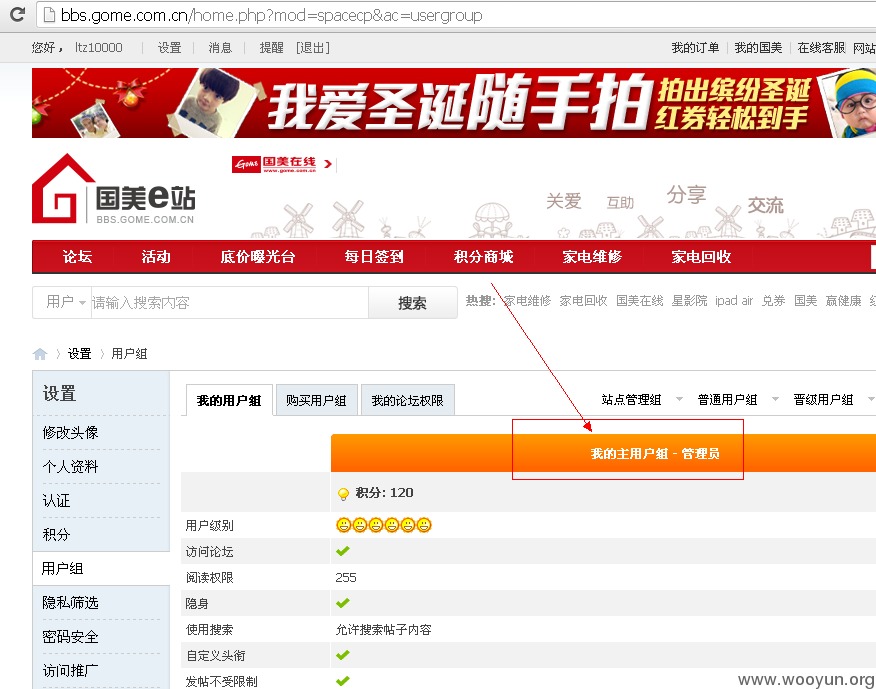This screenshot has height=689, width=876.
Task: Click the 退出 logout link
Action: coord(312,47)
